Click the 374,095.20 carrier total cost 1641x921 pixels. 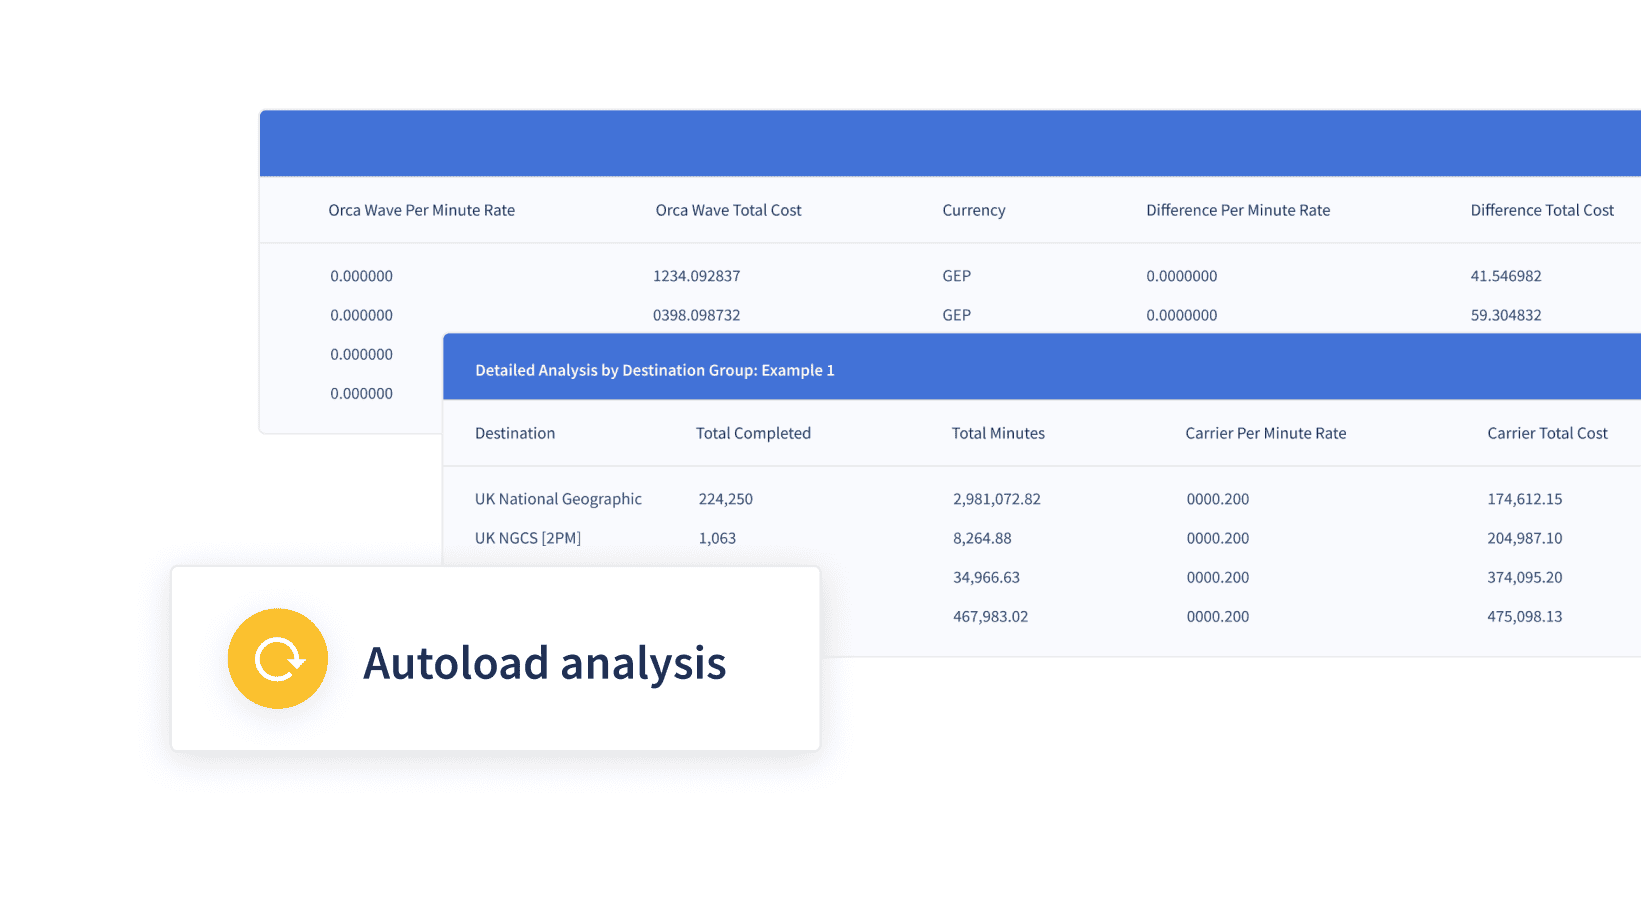coord(1525,577)
